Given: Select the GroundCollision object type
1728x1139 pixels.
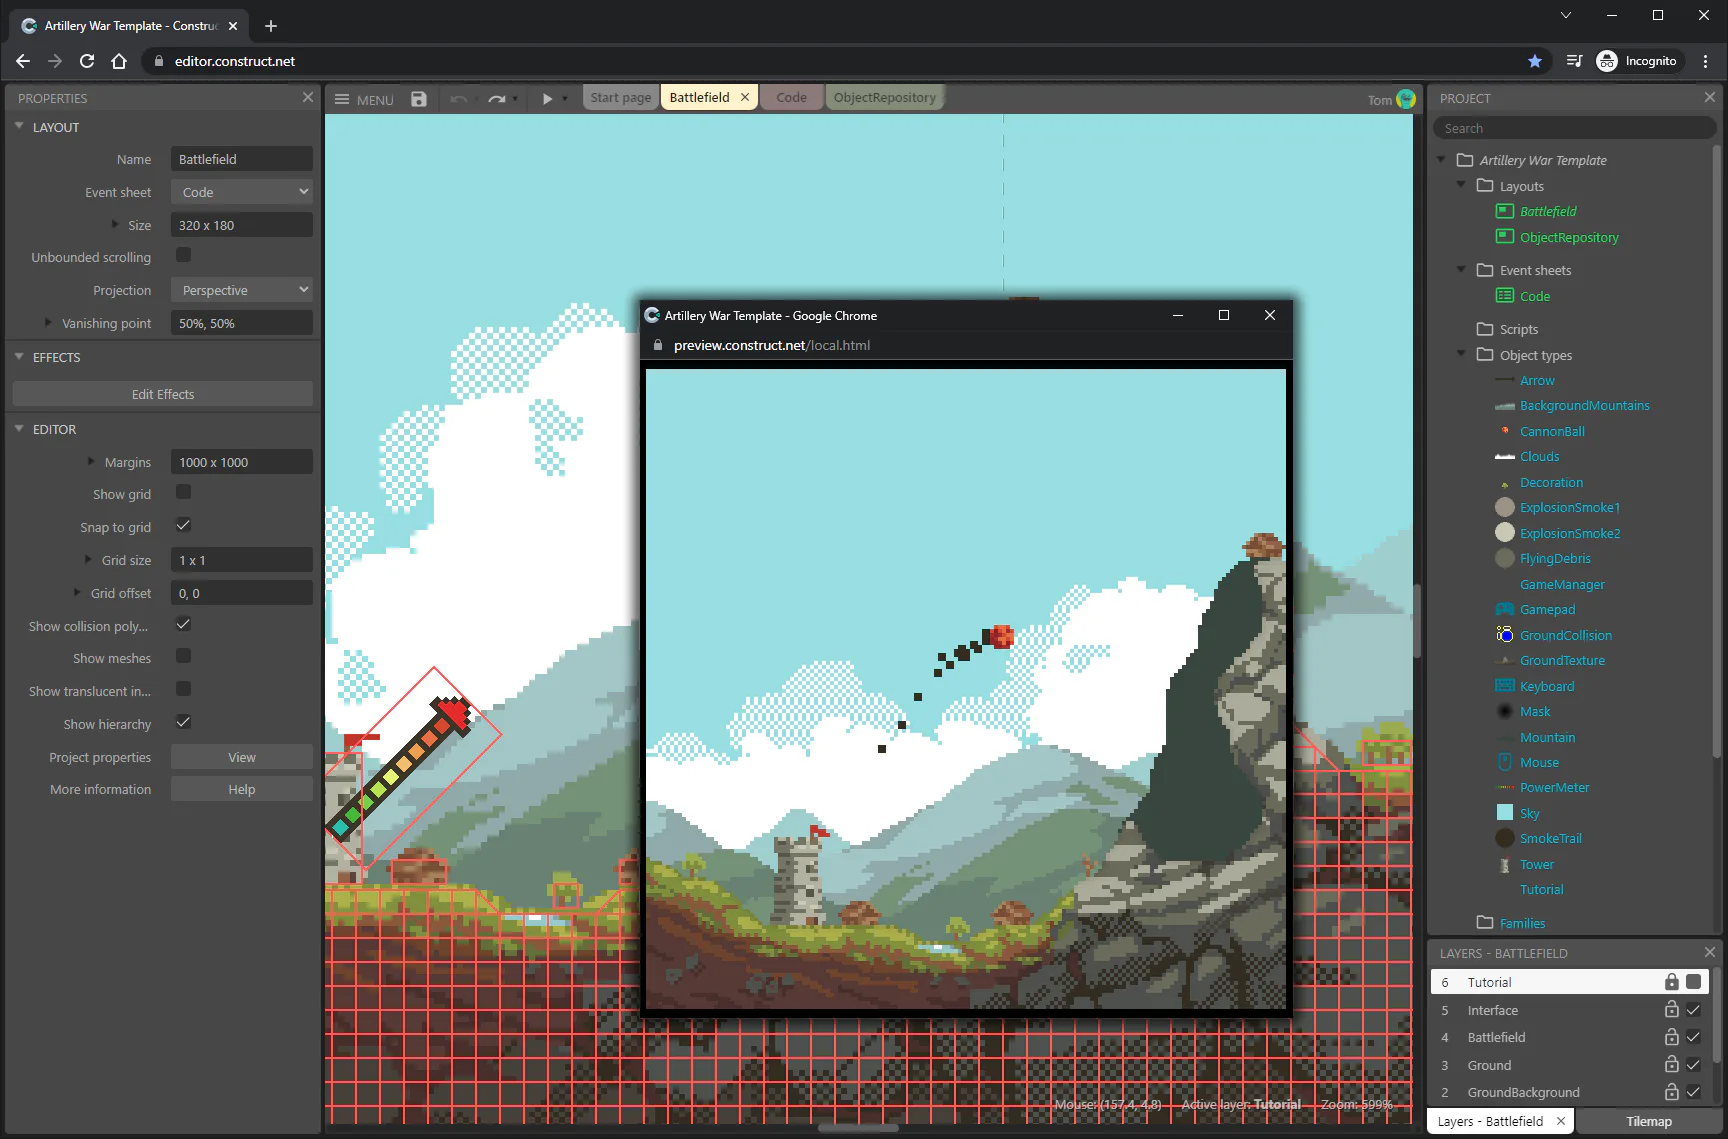Looking at the screenshot, I should tap(1566, 635).
